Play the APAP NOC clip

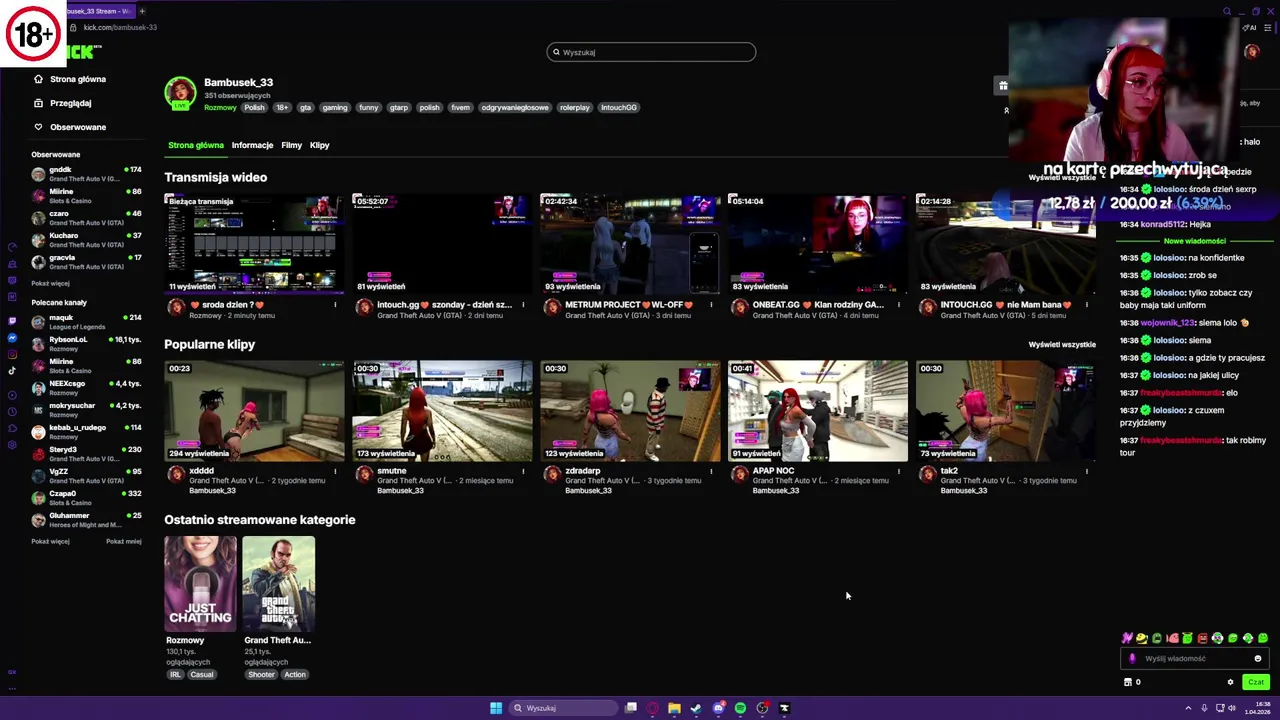tap(818, 411)
